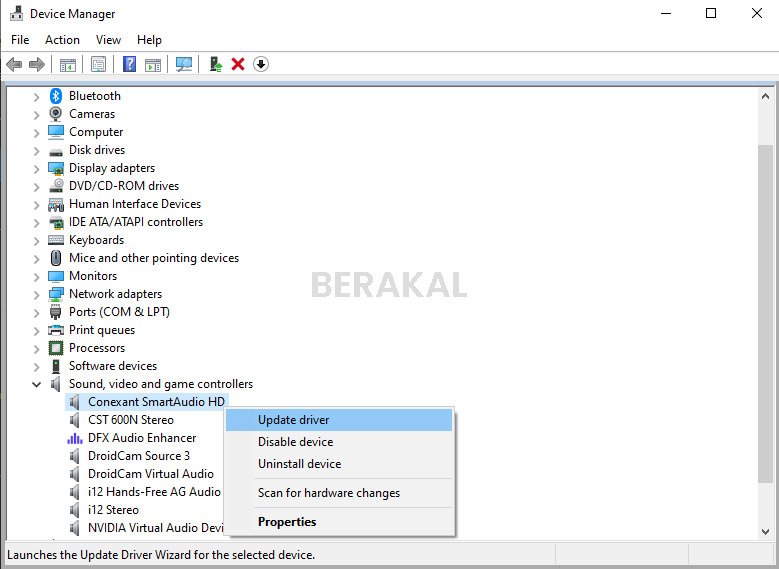Click Show/Hide Console Tree toolbar icon

[x=68, y=64]
